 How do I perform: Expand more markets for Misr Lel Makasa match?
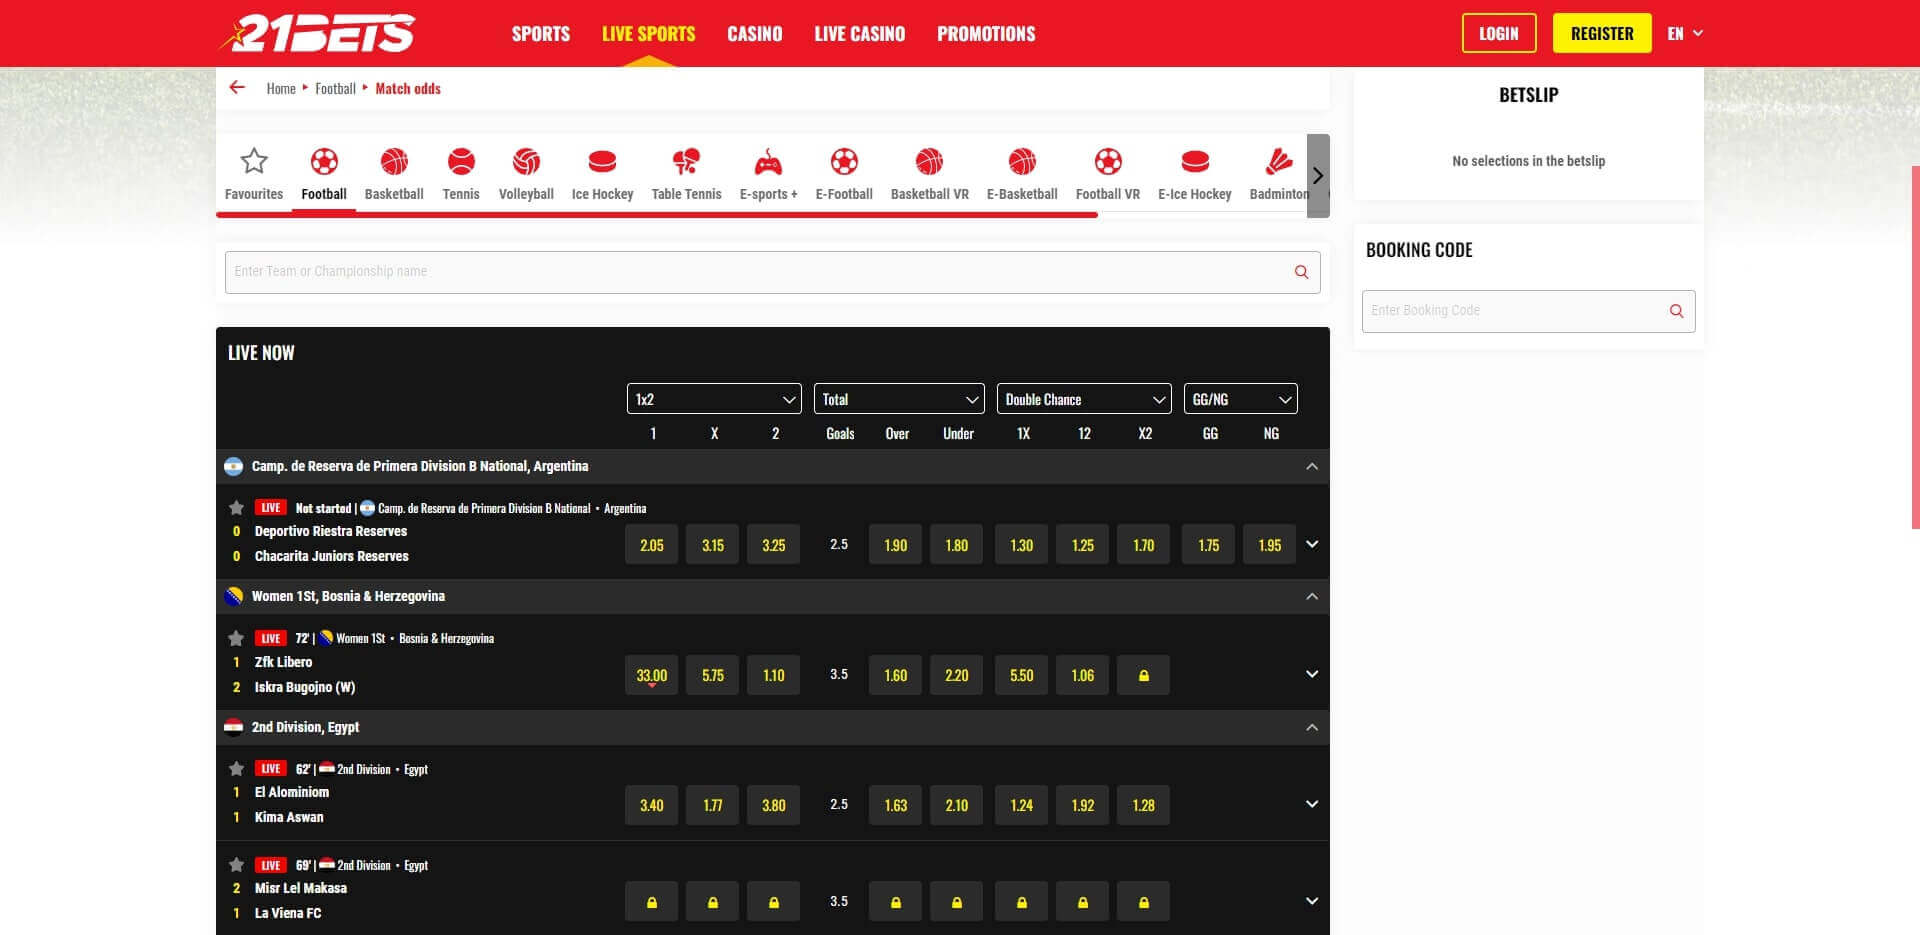coord(1311,900)
